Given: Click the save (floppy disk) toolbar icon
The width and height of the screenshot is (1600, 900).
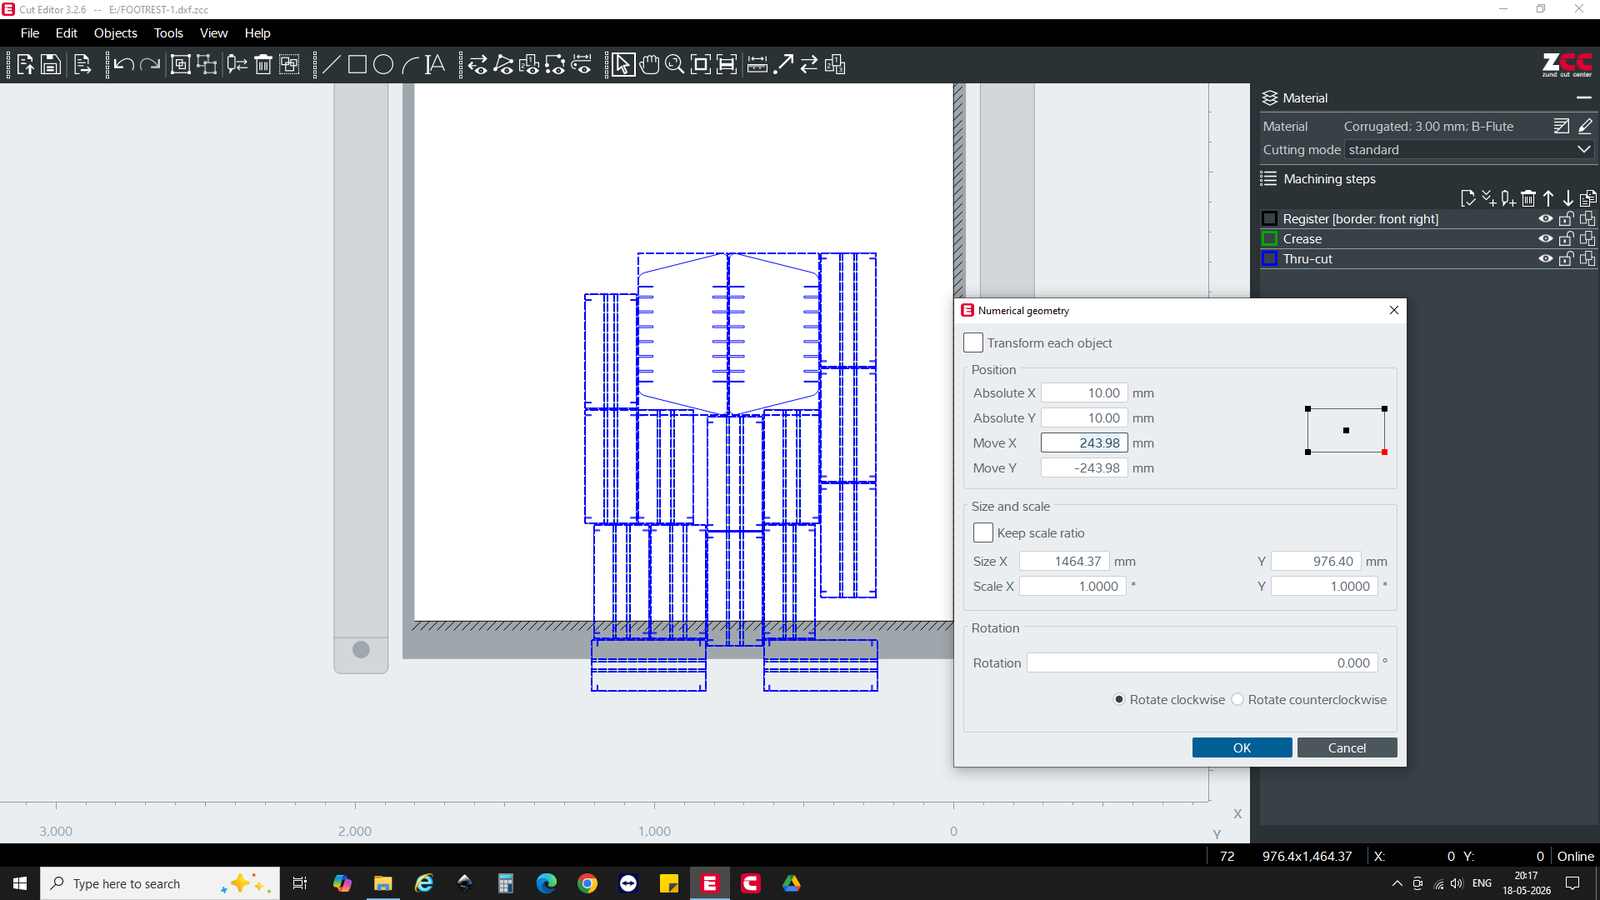Looking at the screenshot, I should click(51, 65).
